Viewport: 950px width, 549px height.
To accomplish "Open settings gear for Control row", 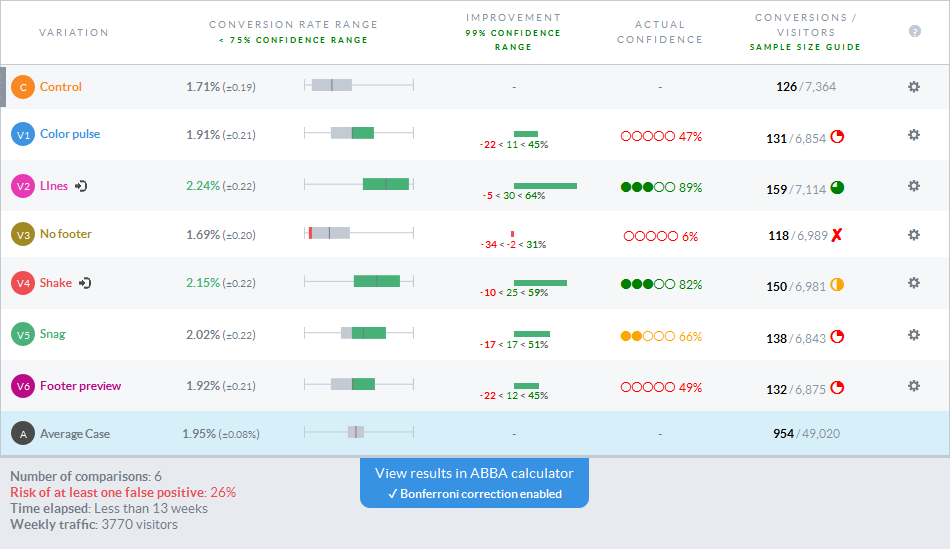I will click(x=914, y=87).
